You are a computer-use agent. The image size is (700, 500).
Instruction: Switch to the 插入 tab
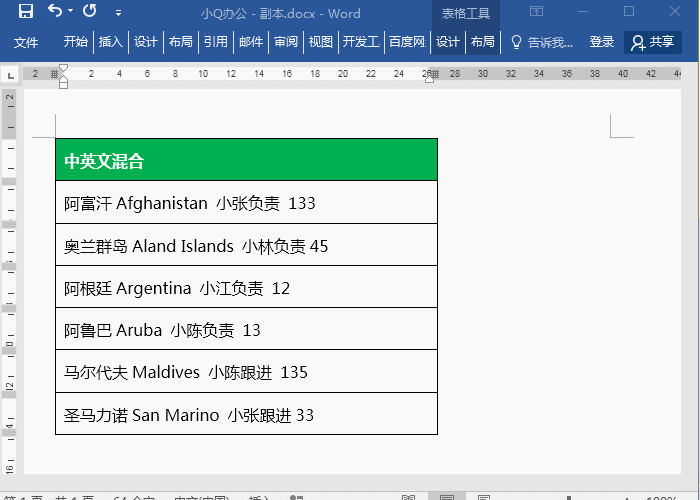tap(110, 42)
